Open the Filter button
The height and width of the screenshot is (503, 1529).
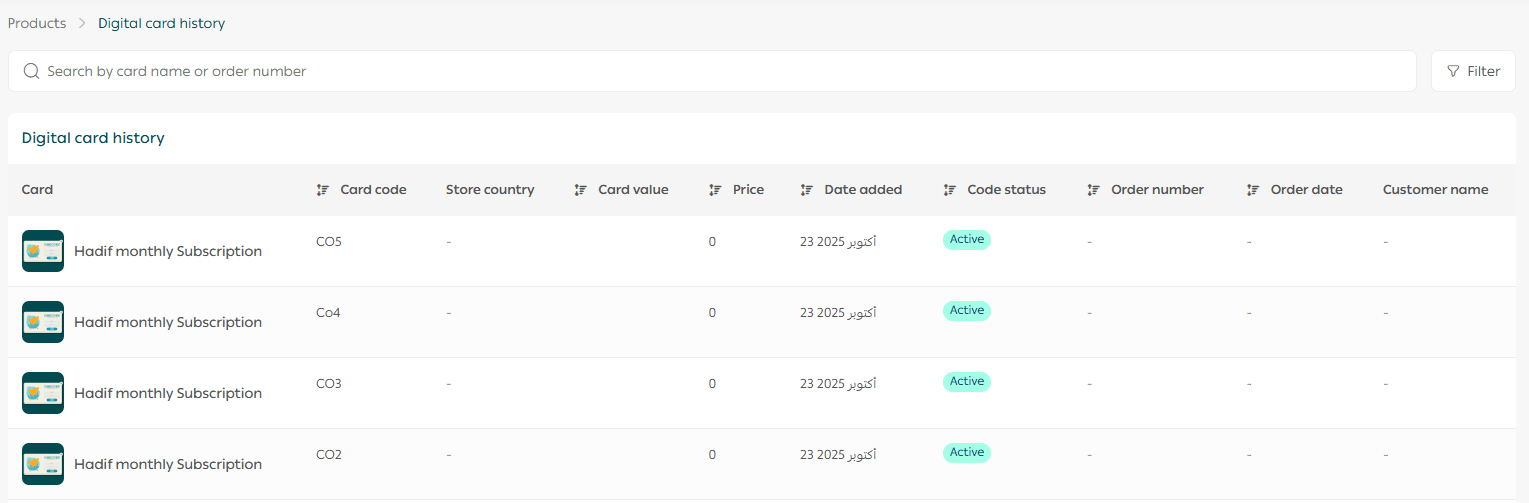1473,71
